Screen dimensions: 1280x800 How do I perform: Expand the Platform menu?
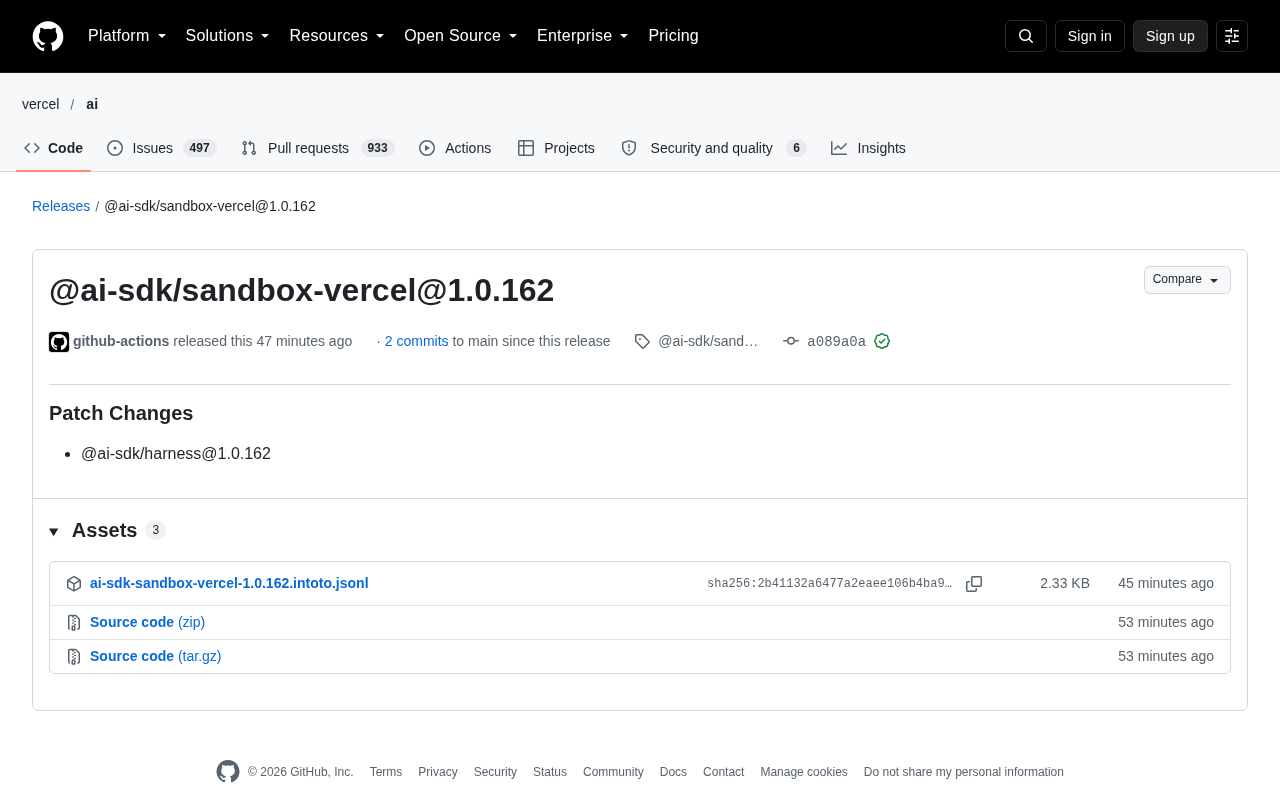[x=127, y=36]
